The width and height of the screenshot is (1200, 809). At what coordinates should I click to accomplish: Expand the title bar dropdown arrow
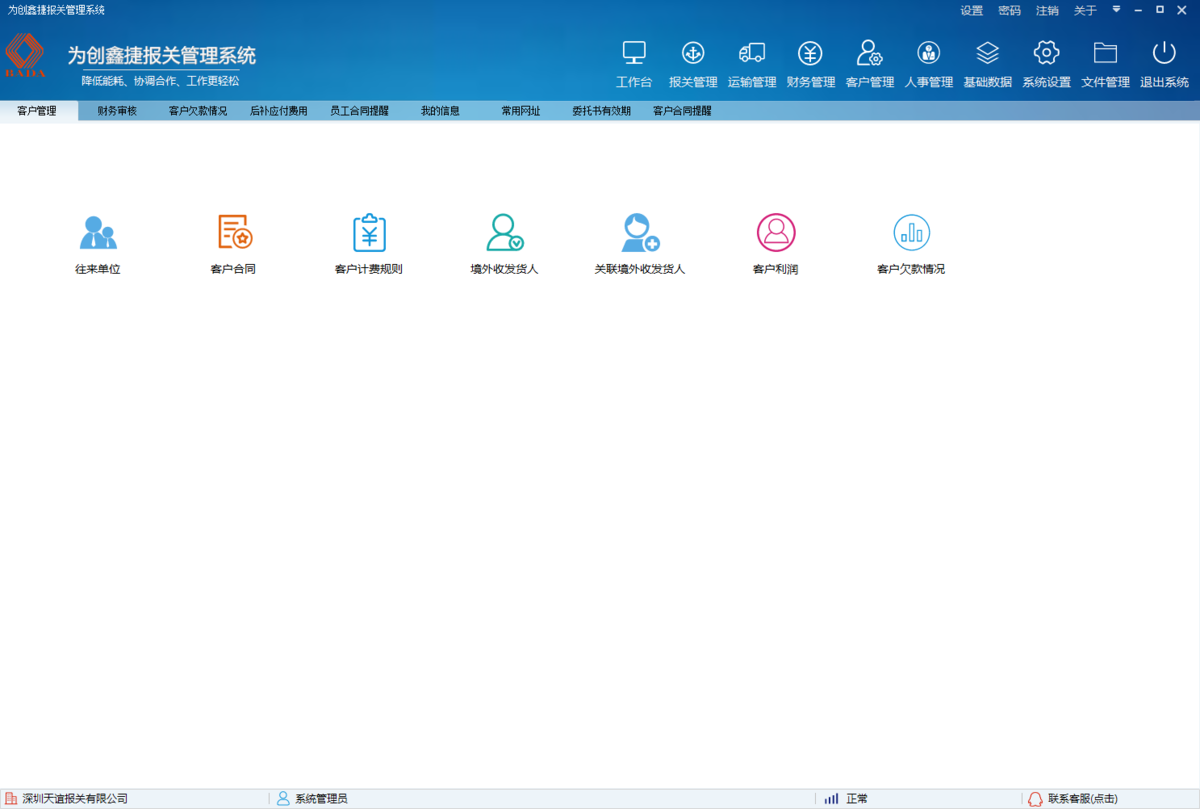pos(1116,10)
